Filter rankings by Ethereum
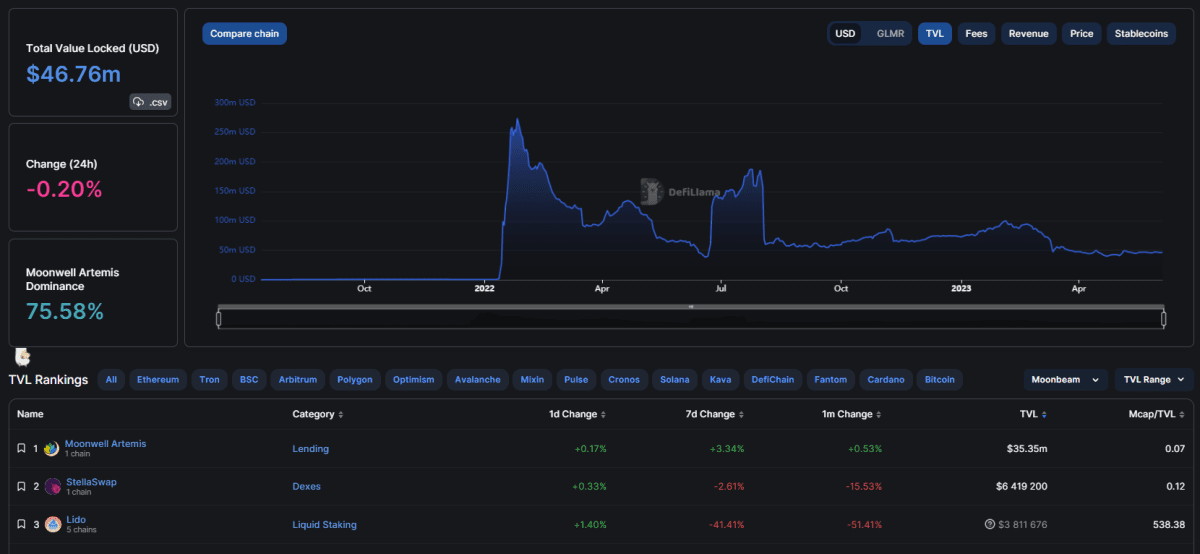 click(158, 380)
